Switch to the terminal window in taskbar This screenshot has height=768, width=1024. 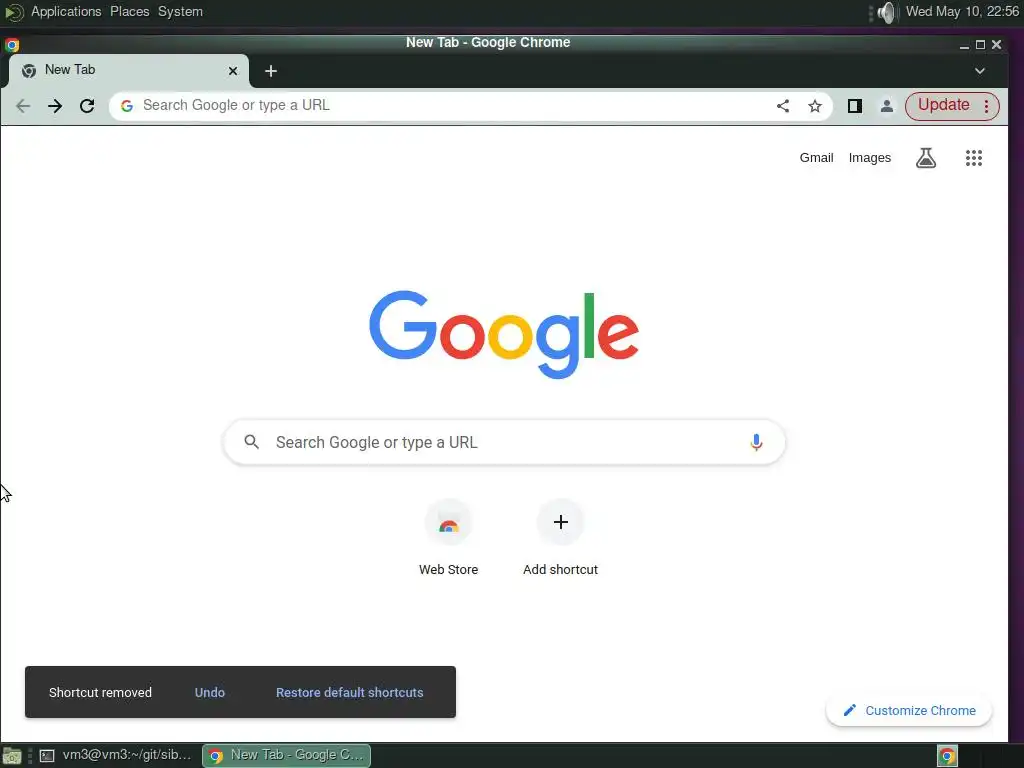(116, 755)
